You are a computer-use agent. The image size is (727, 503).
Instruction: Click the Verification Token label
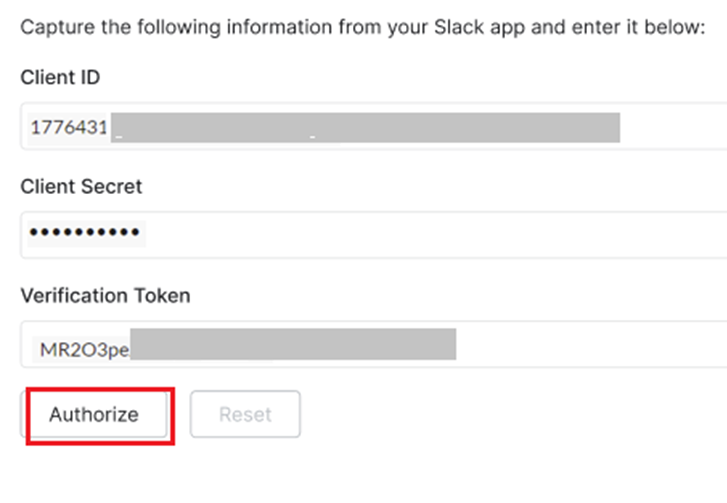[105, 296]
